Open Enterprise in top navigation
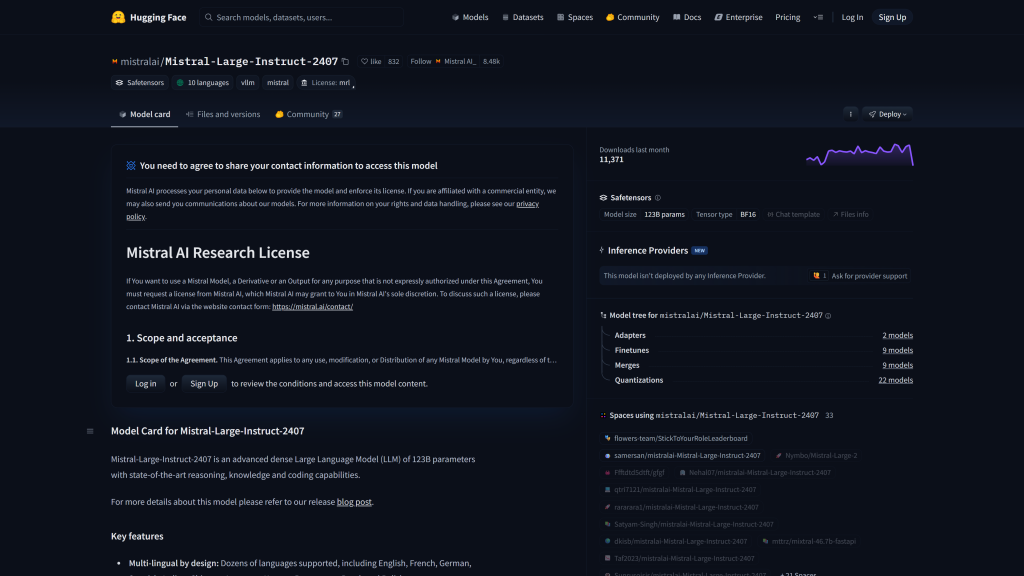The height and width of the screenshot is (576, 1024). [738, 17]
